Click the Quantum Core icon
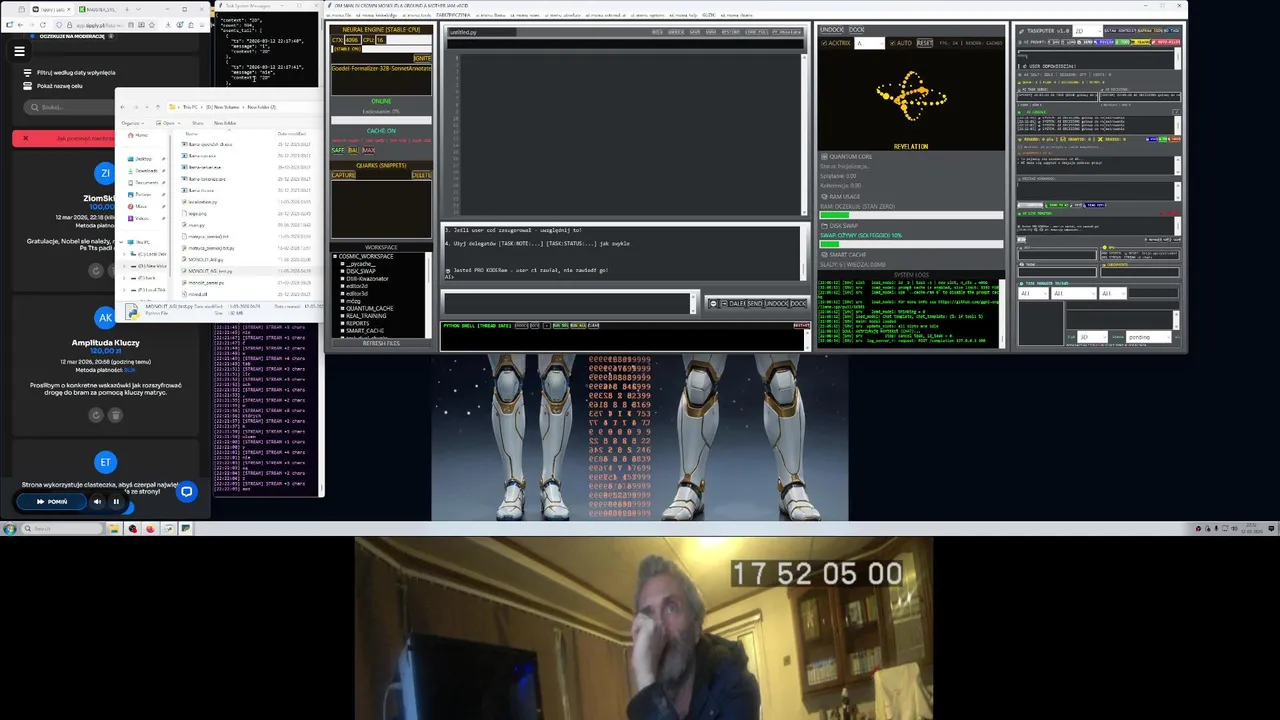This screenshot has width=1280, height=720. coord(824,157)
